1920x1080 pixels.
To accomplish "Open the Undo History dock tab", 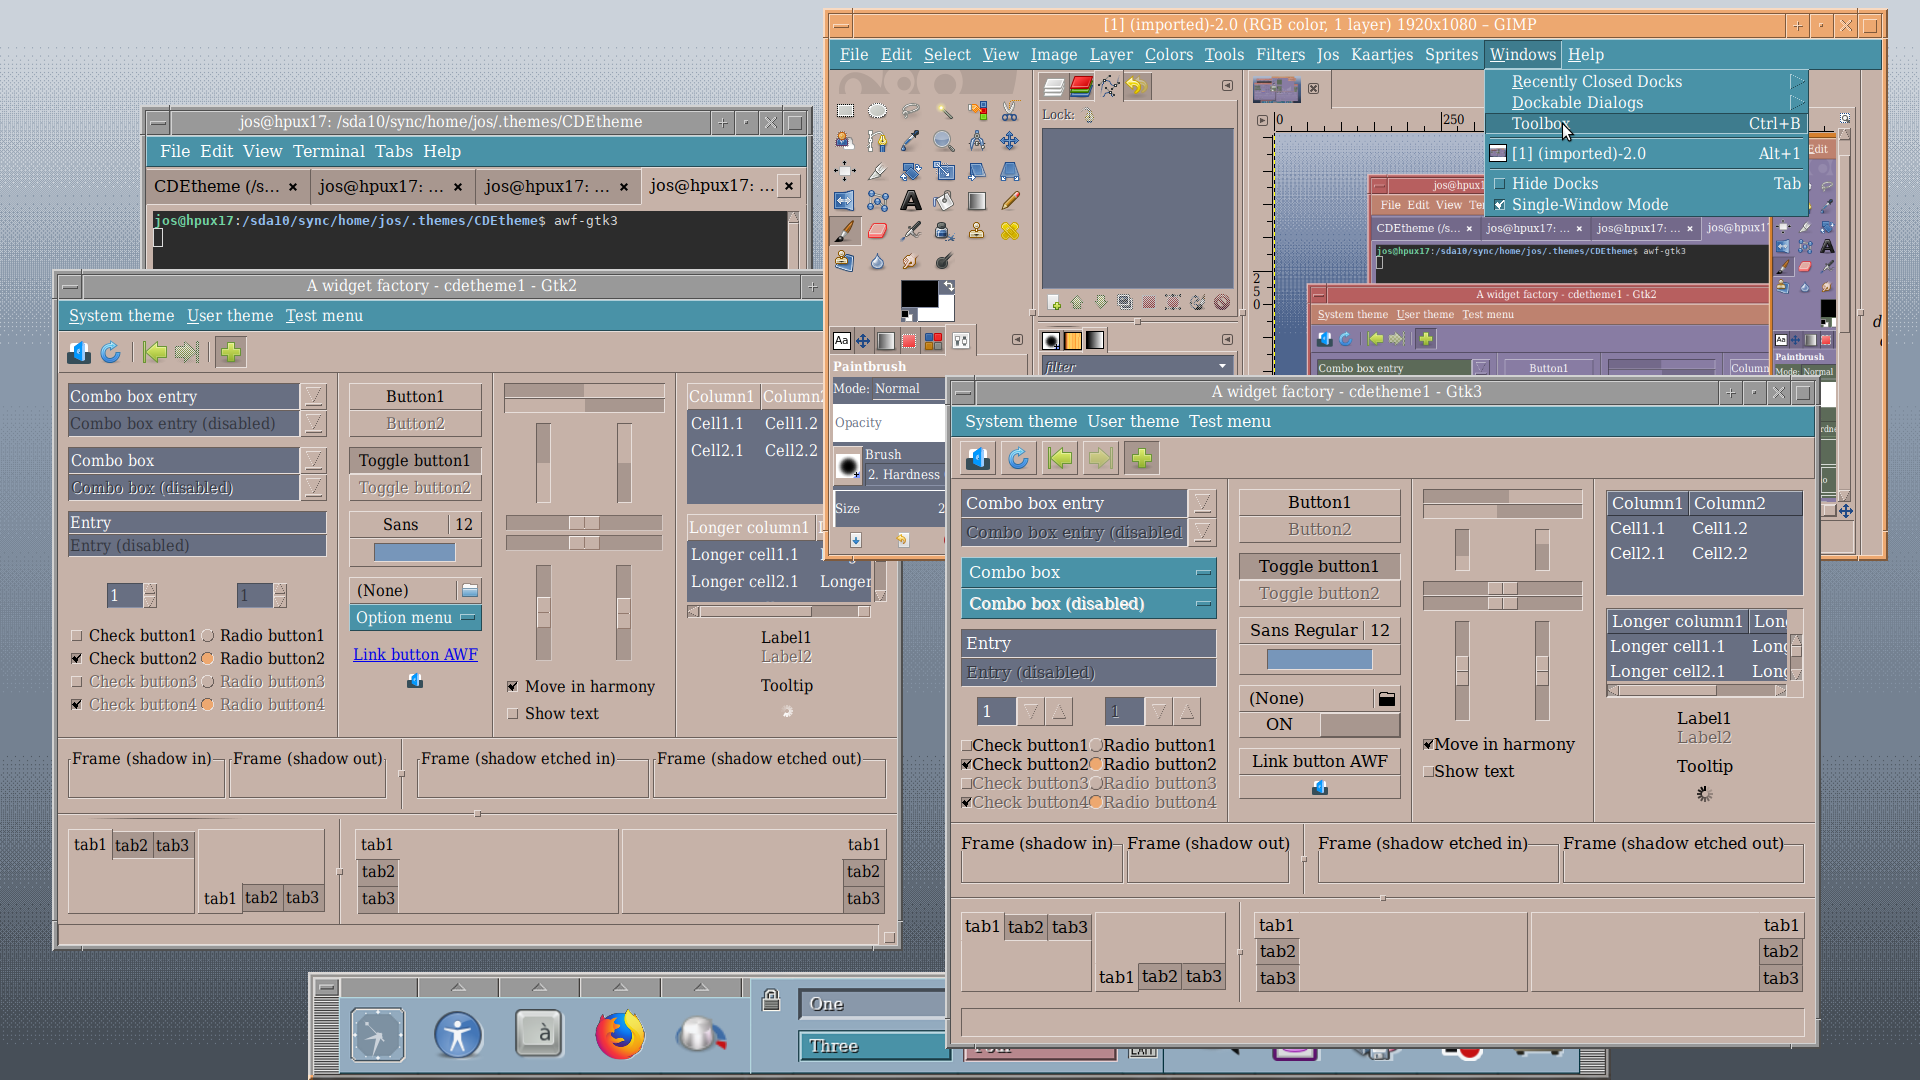I will pos(1137,87).
